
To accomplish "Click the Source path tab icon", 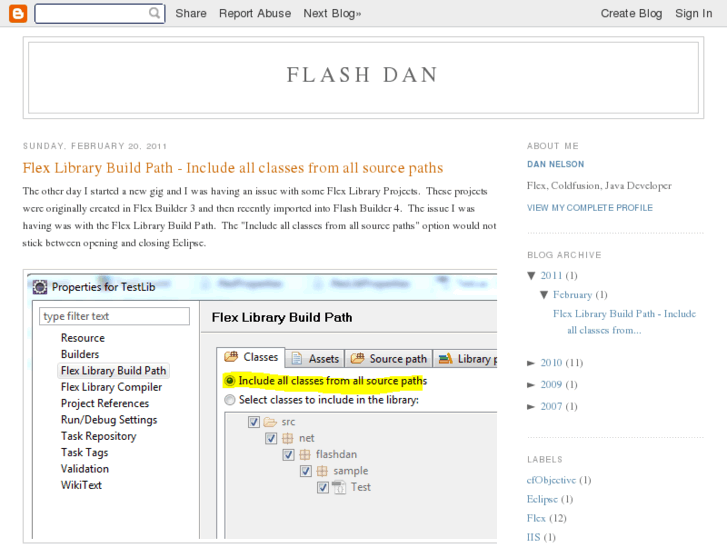I will pyautogui.click(x=357, y=359).
